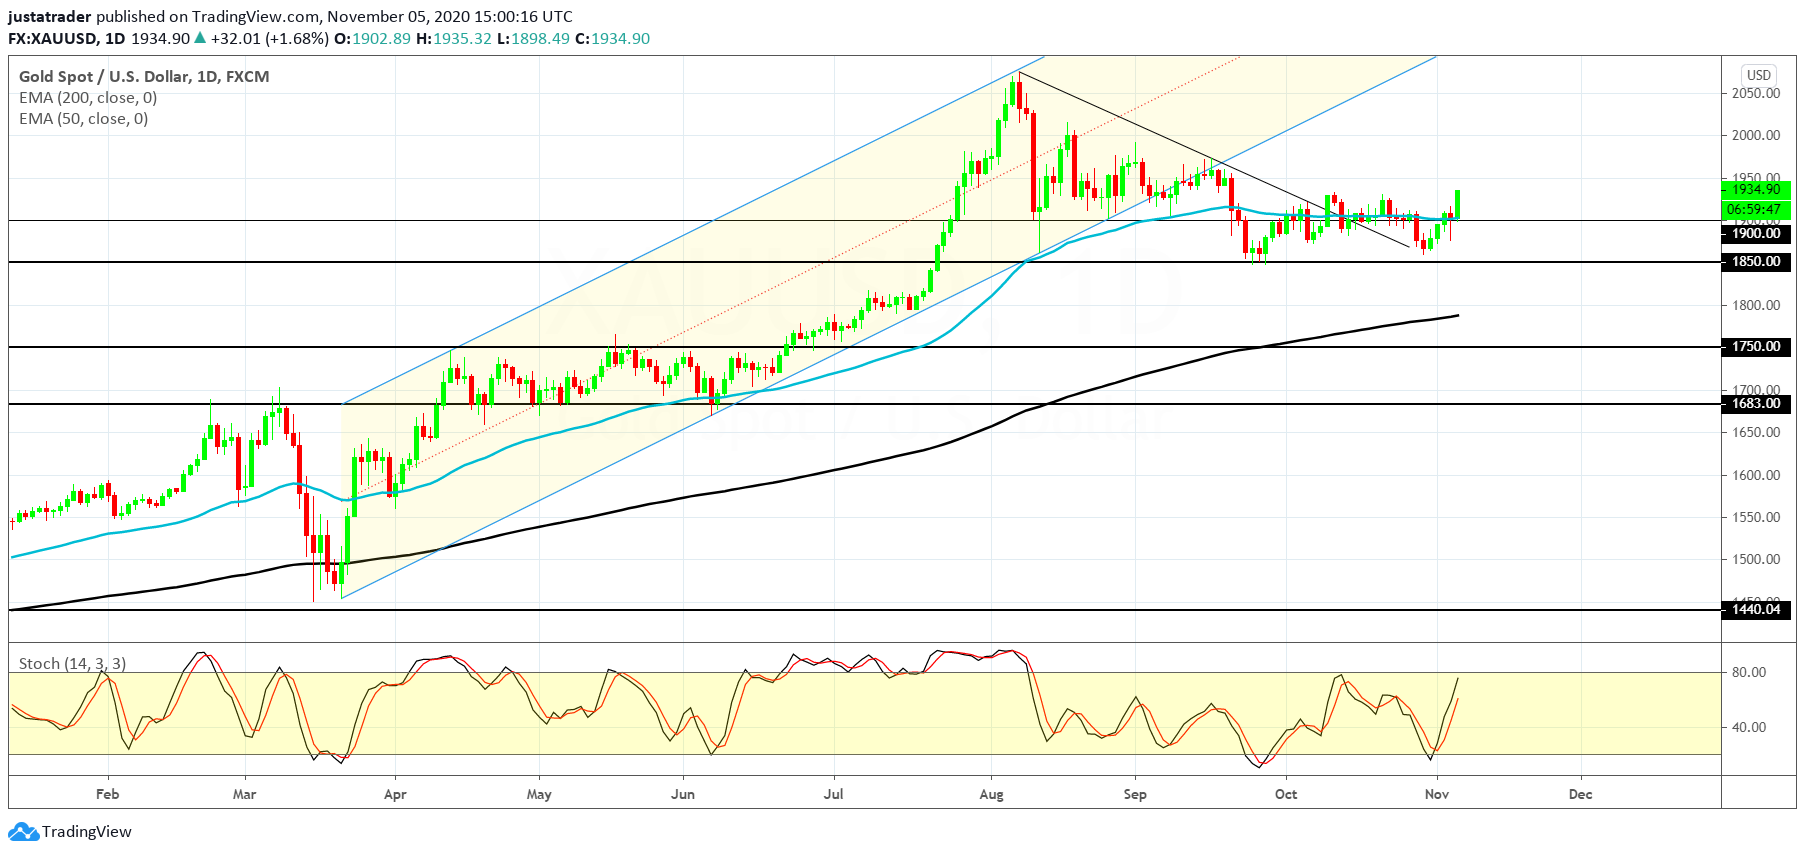Click the 06:59:47 bar countdown label
This screenshot has width=1805, height=855.
tap(1756, 209)
